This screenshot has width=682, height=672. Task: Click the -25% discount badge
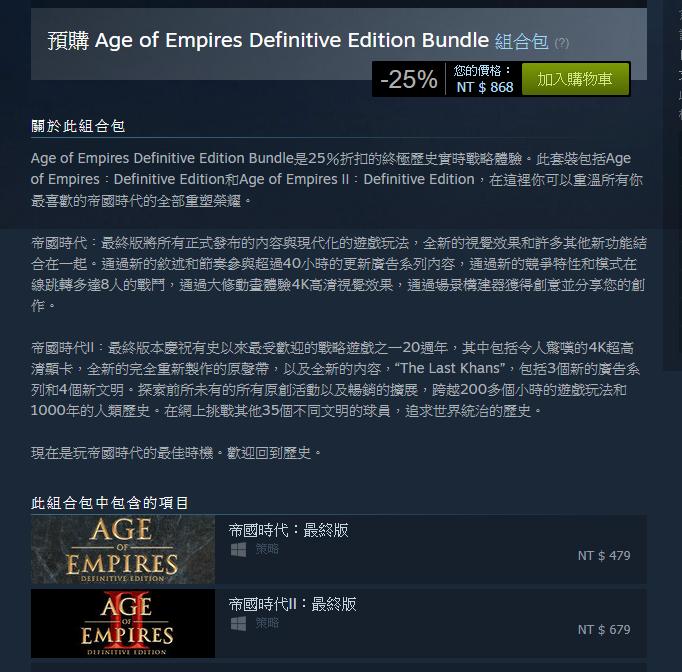click(x=408, y=79)
